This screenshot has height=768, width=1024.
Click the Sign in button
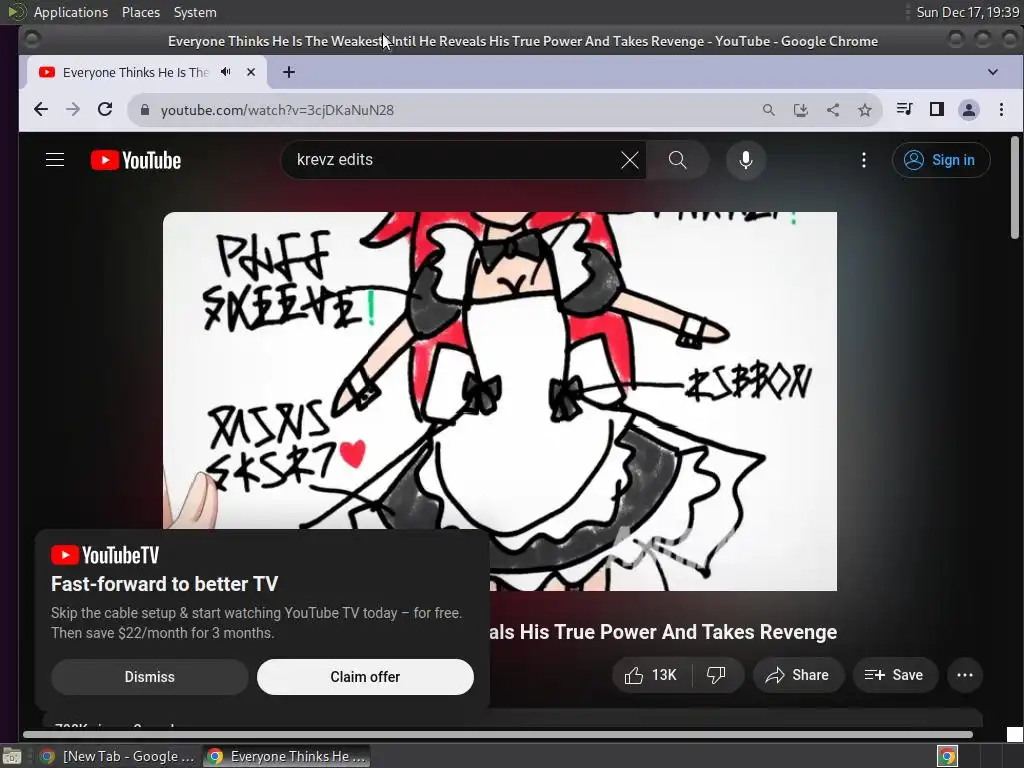(x=941, y=160)
